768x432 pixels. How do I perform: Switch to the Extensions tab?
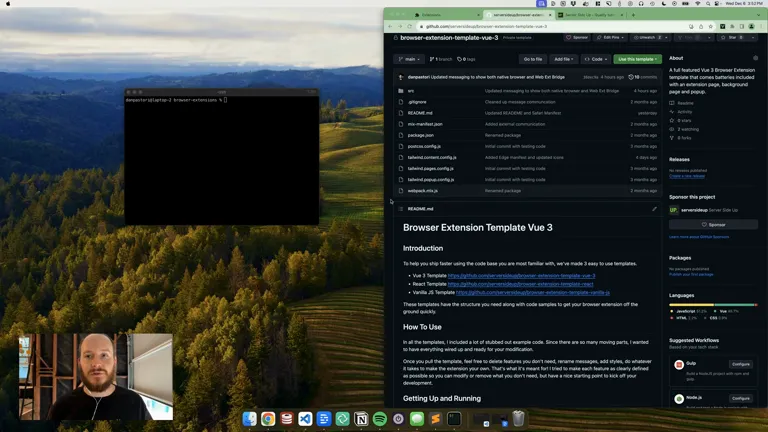click(445, 15)
